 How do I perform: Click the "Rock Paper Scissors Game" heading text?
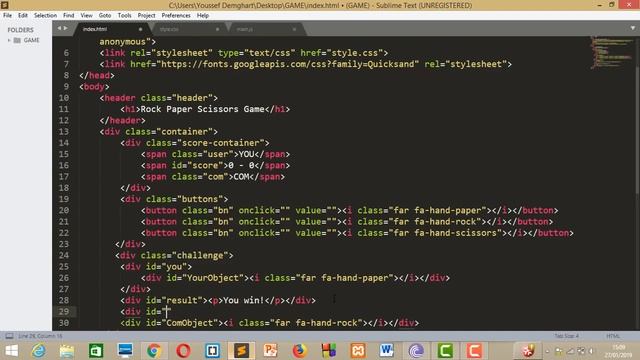[202, 109]
